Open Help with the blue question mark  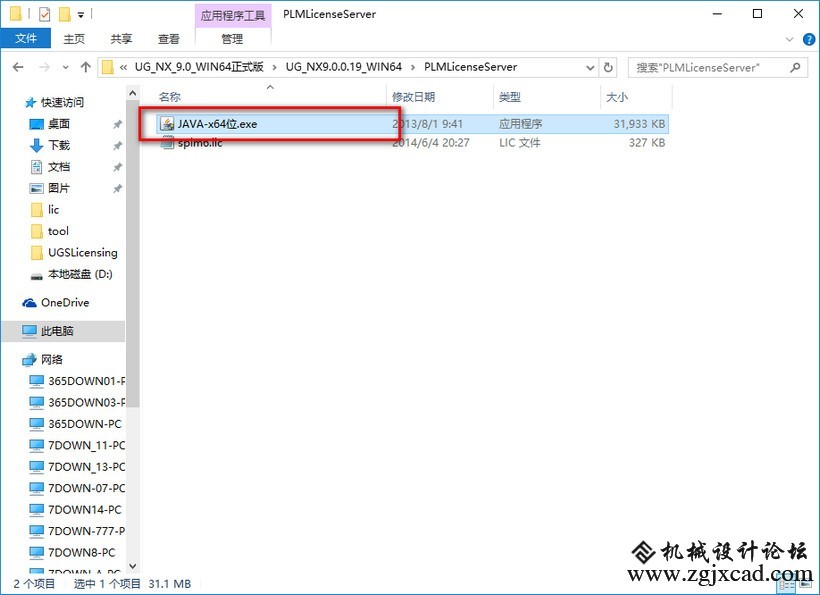tap(808, 39)
